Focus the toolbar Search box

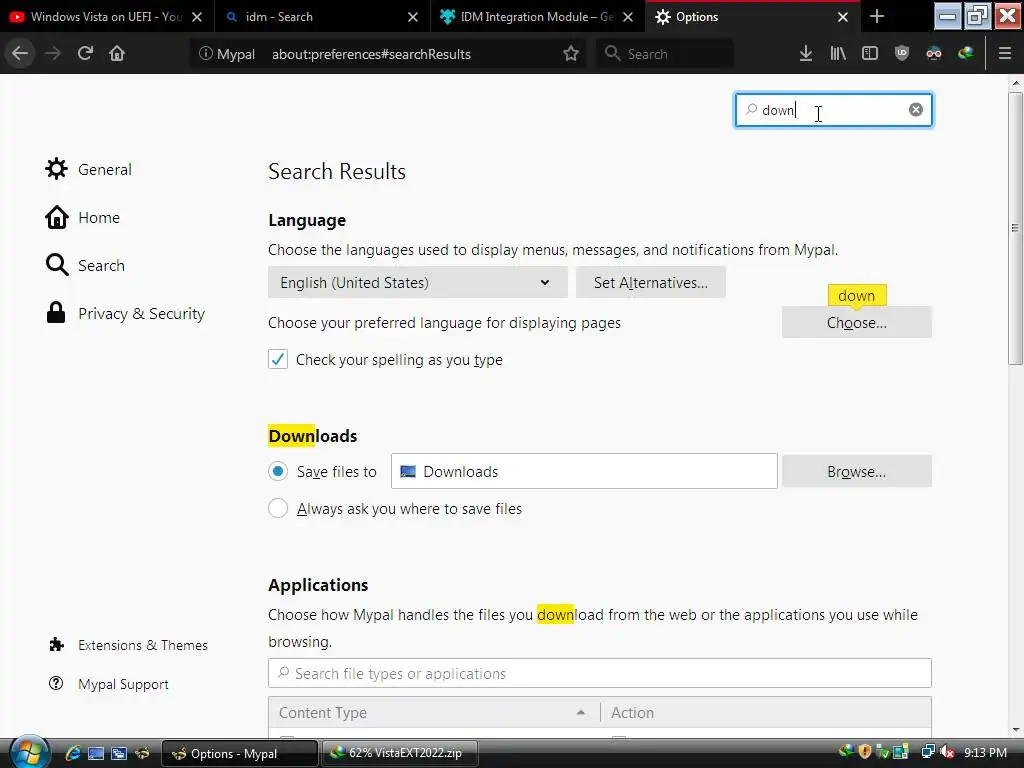(x=665, y=54)
